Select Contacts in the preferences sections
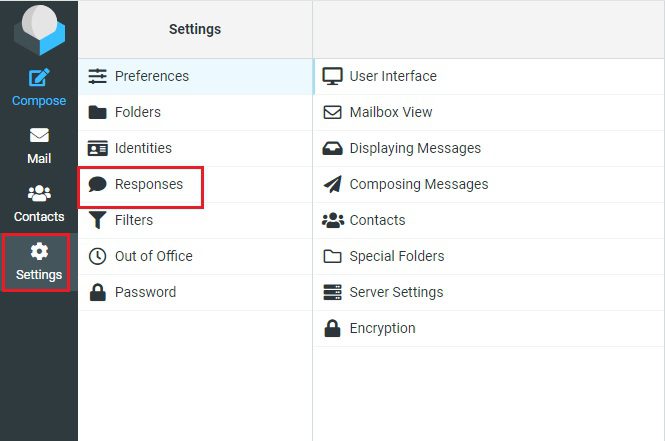This screenshot has height=441, width=665. click(x=489, y=220)
